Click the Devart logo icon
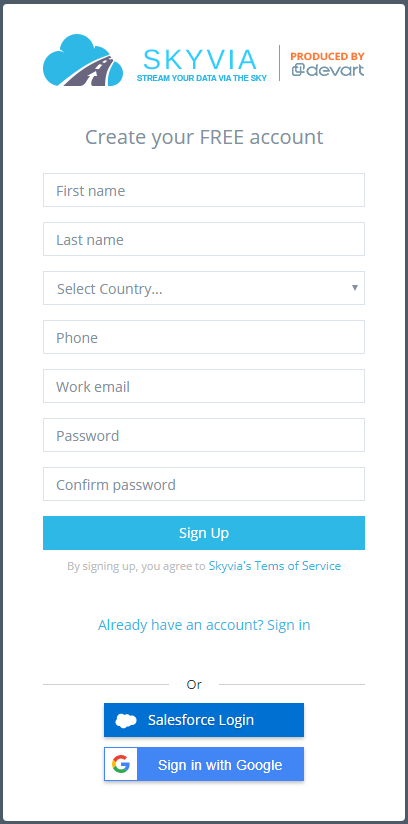 pos(328,70)
